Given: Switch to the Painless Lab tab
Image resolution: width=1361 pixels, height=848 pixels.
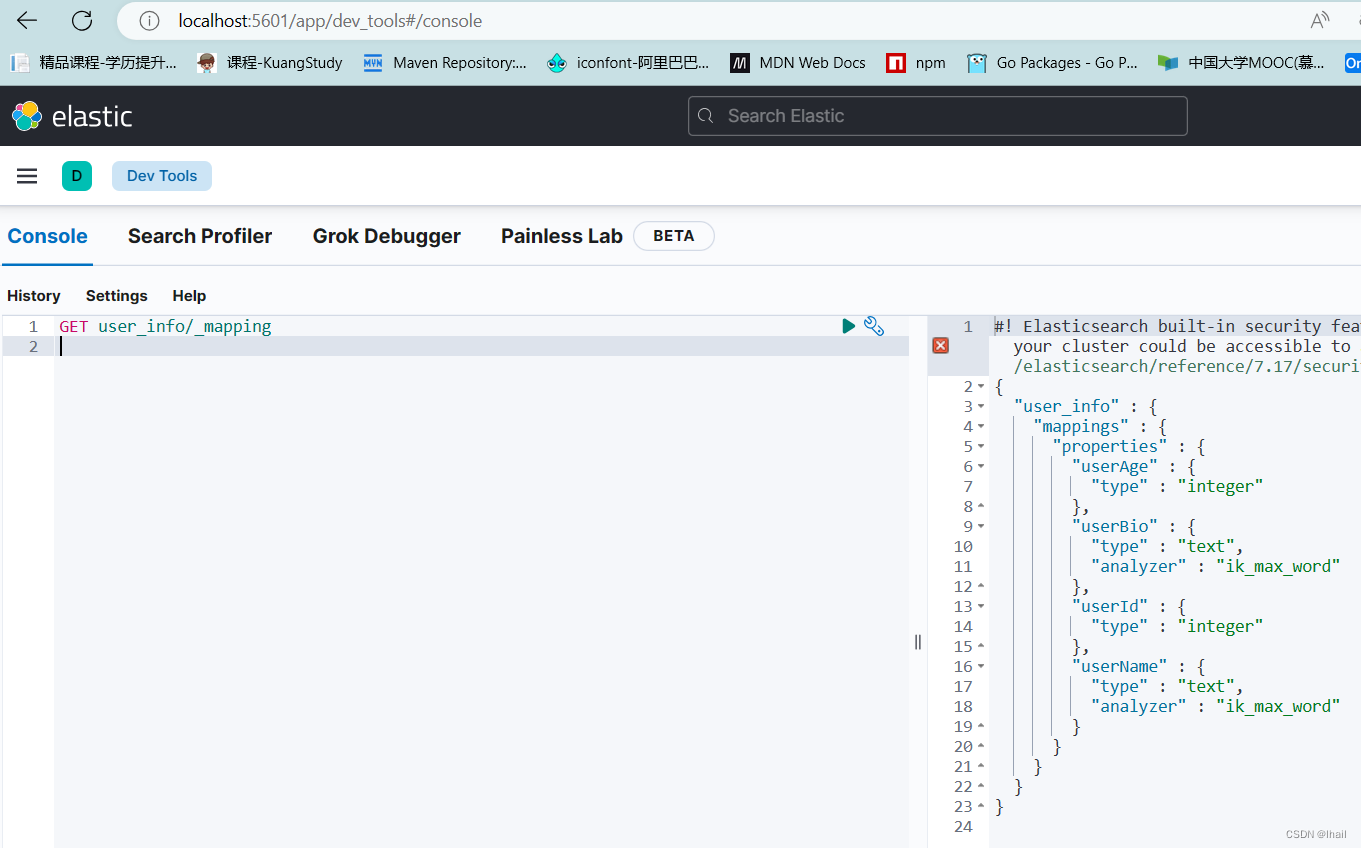Looking at the screenshot, I should 562,237.
